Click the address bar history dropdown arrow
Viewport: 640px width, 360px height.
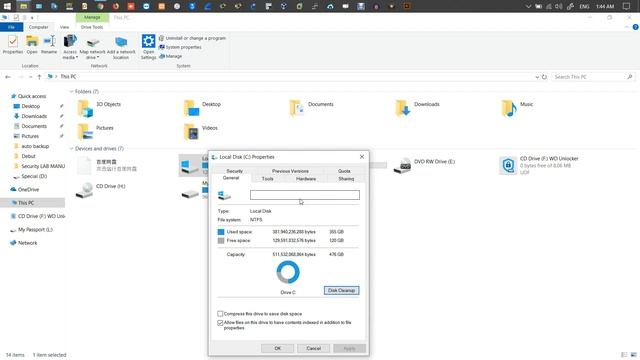tap(537, 77)
